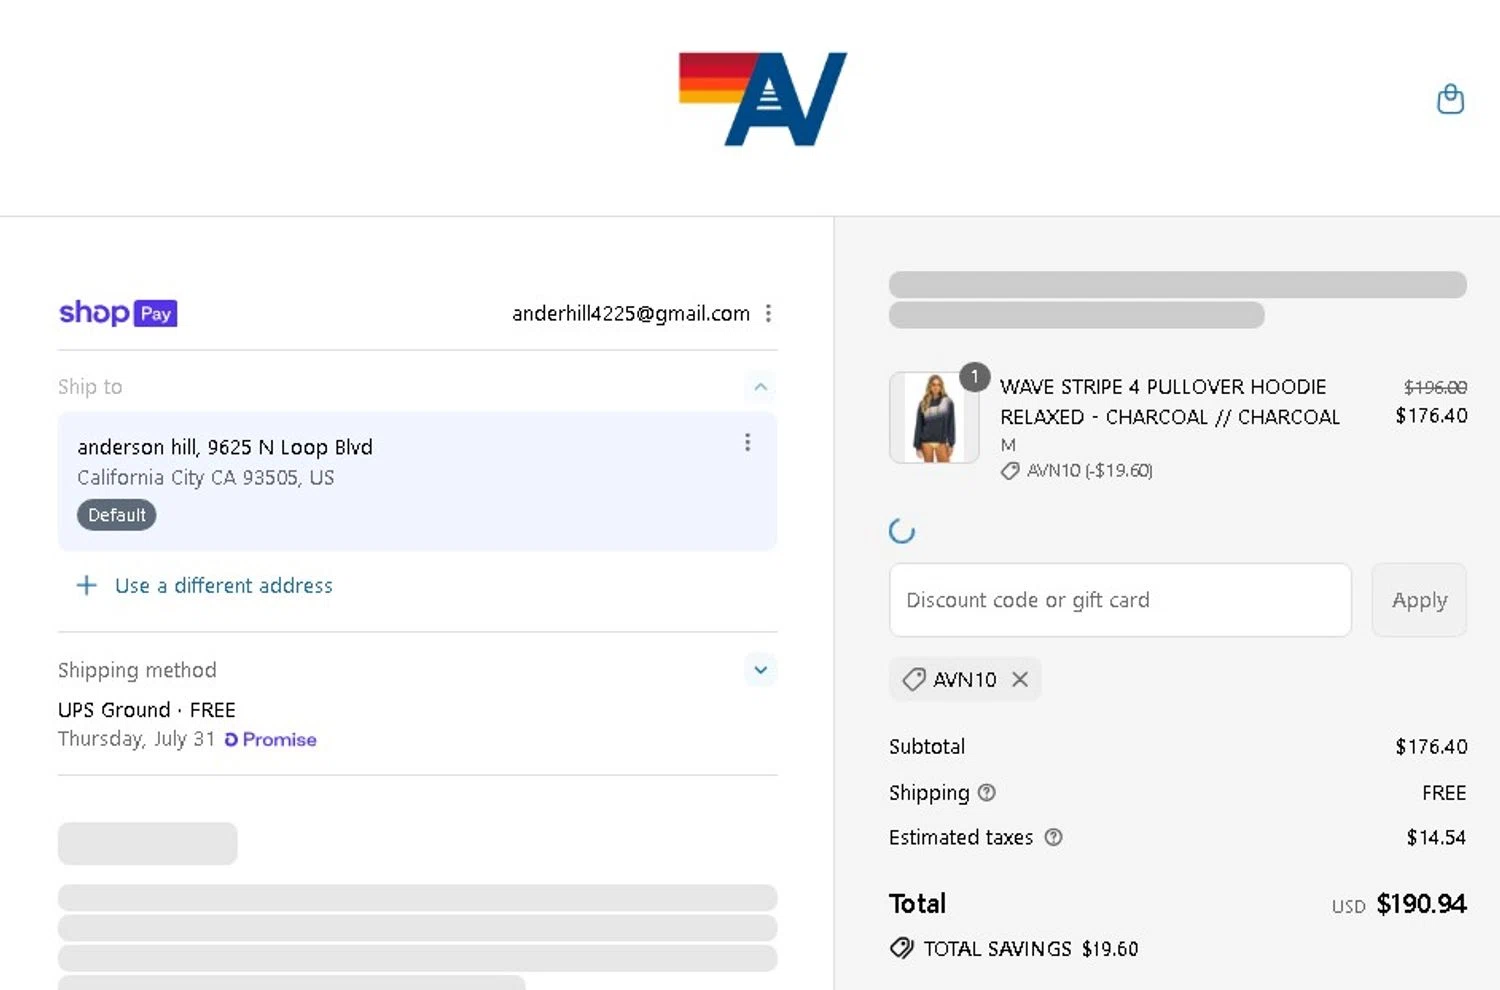Click the AVN10 discount tag under product
Screen dimensions: 1500x990
[x=1077, y=470]
